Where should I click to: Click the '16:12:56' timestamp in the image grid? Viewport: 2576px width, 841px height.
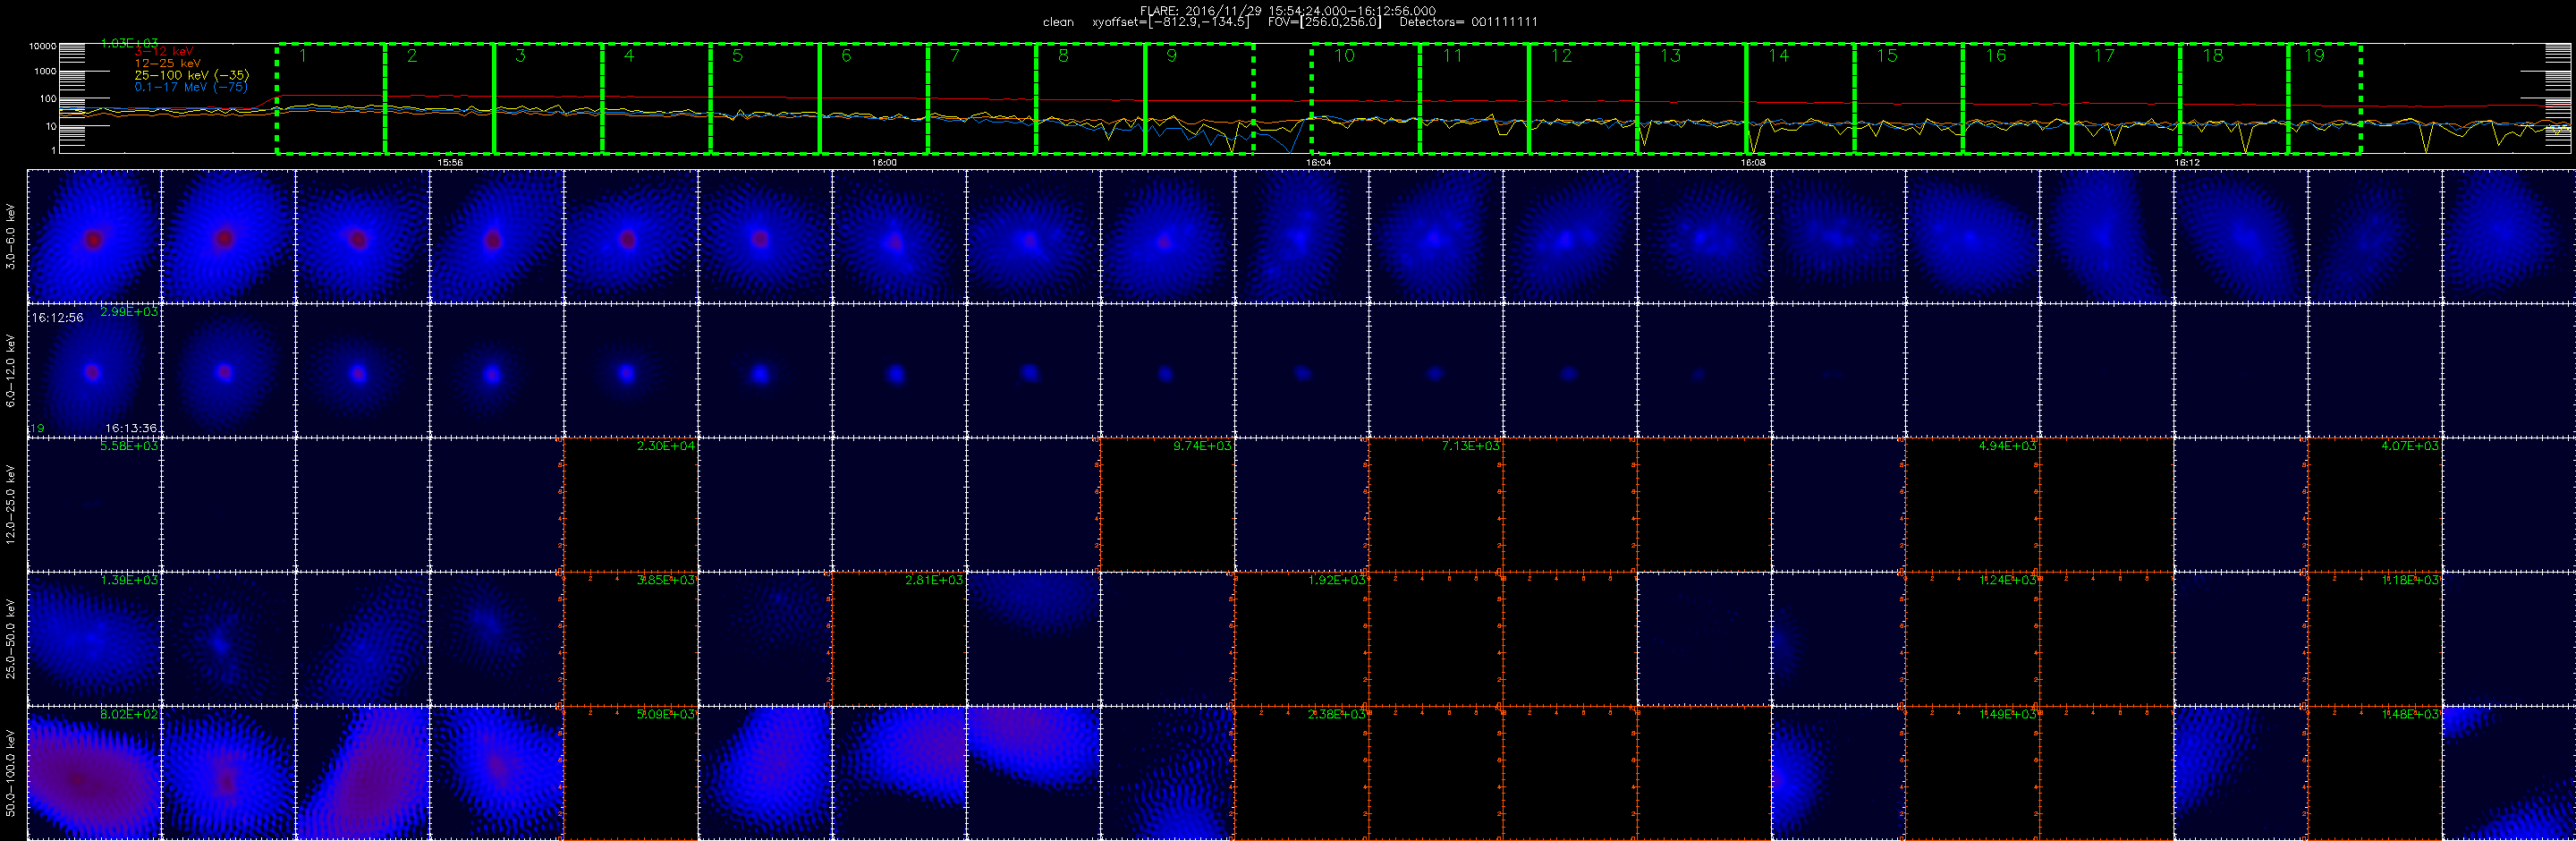[58, 317]
